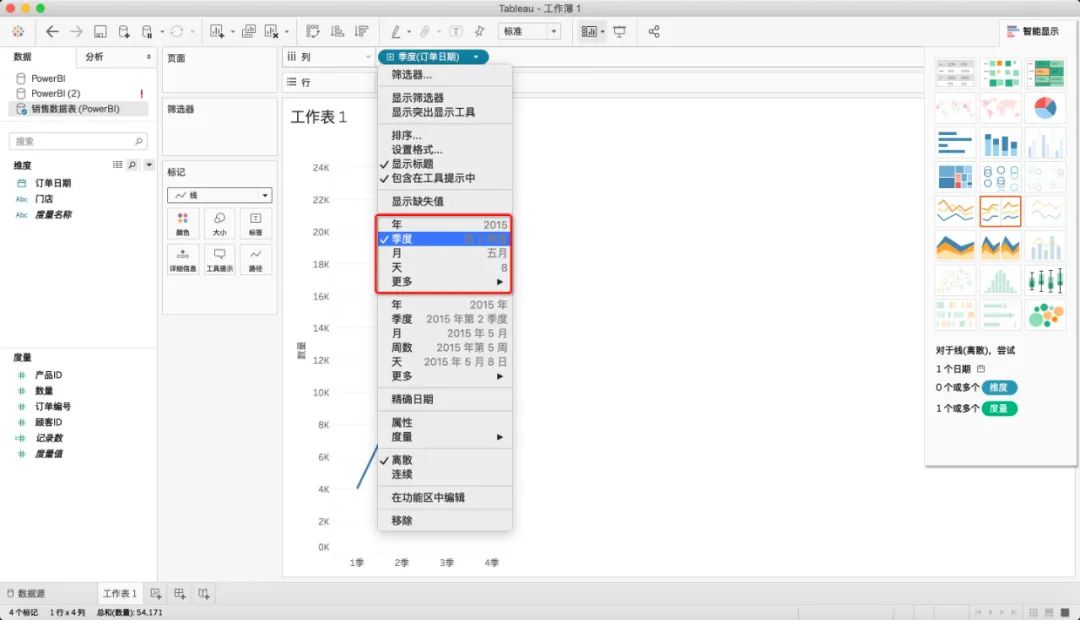This screenshot has width=1080, height=620.
Task: Click the sort descending icon
Action: click(x=361, y=31)
